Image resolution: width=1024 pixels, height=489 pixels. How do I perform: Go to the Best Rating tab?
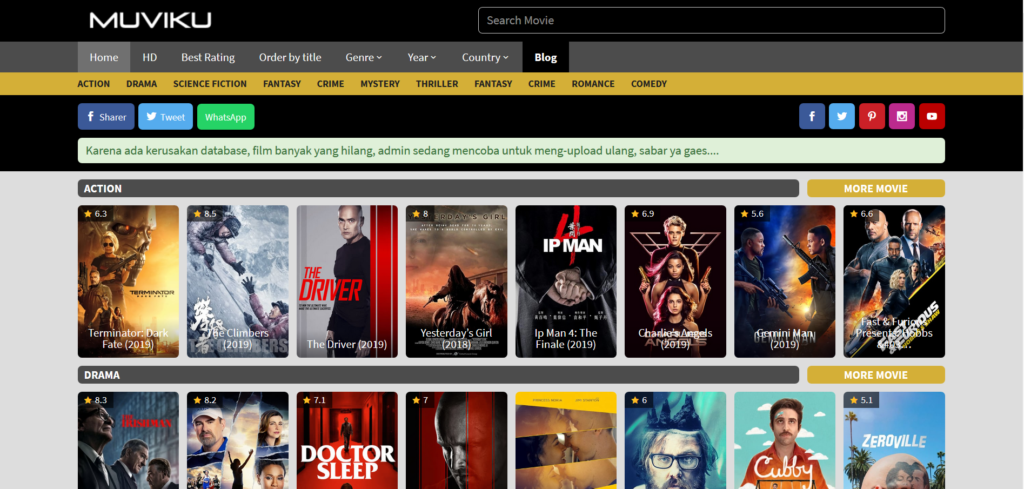point(208,57)
